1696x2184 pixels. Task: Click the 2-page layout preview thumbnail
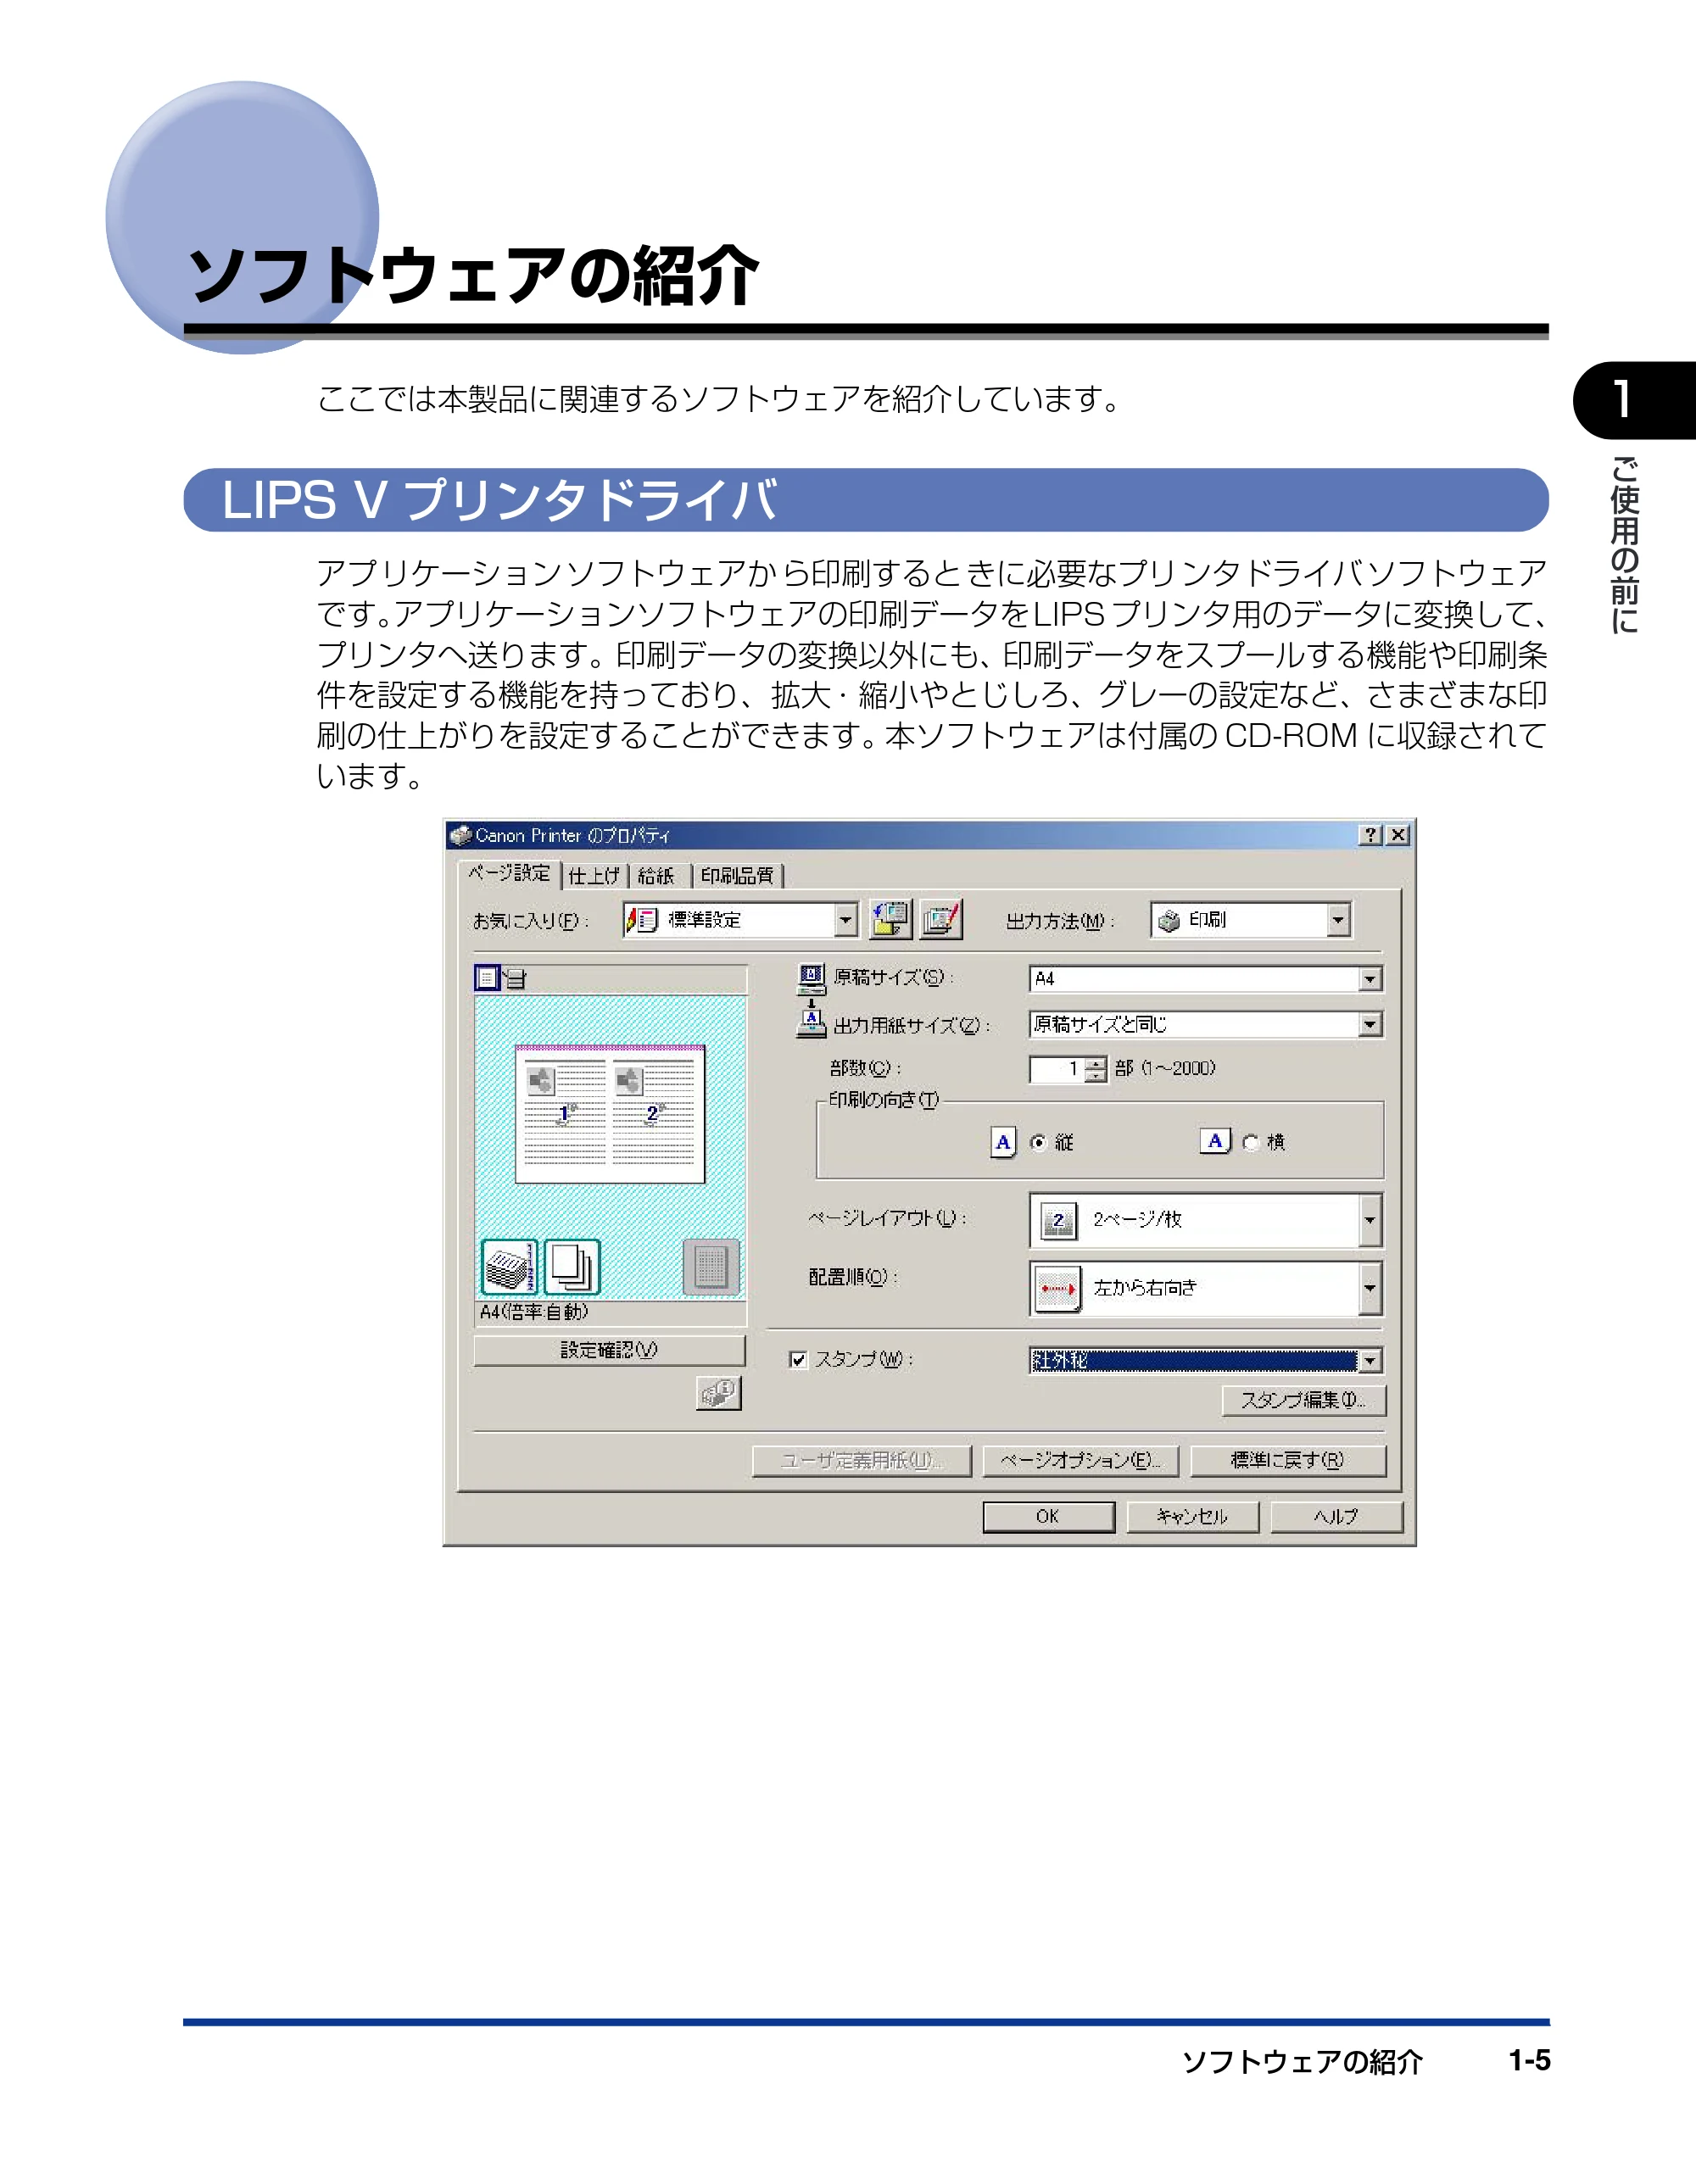[x=610, y=1114]
